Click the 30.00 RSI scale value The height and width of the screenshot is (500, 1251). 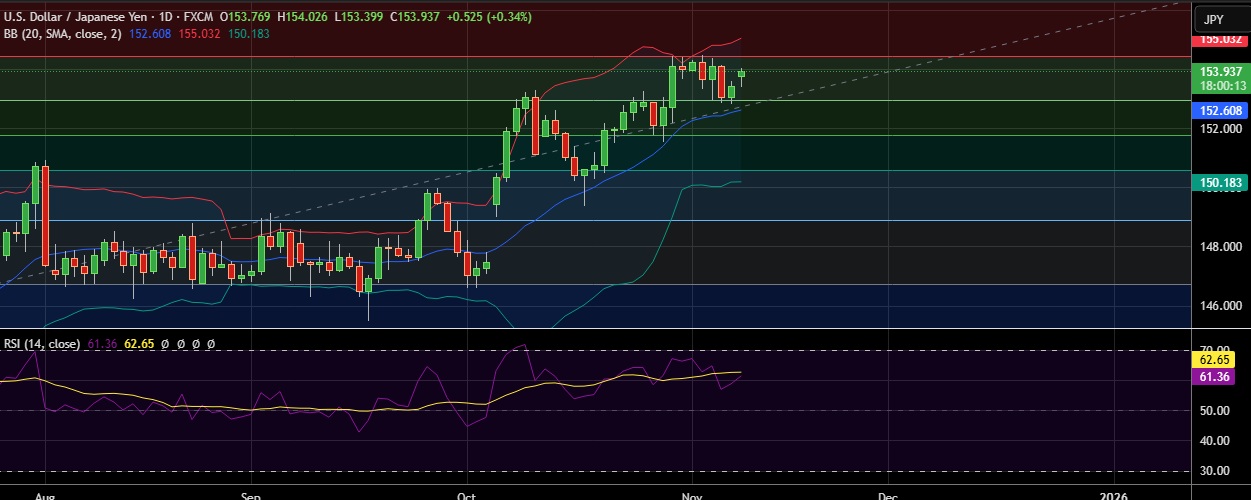point(1216,471)
